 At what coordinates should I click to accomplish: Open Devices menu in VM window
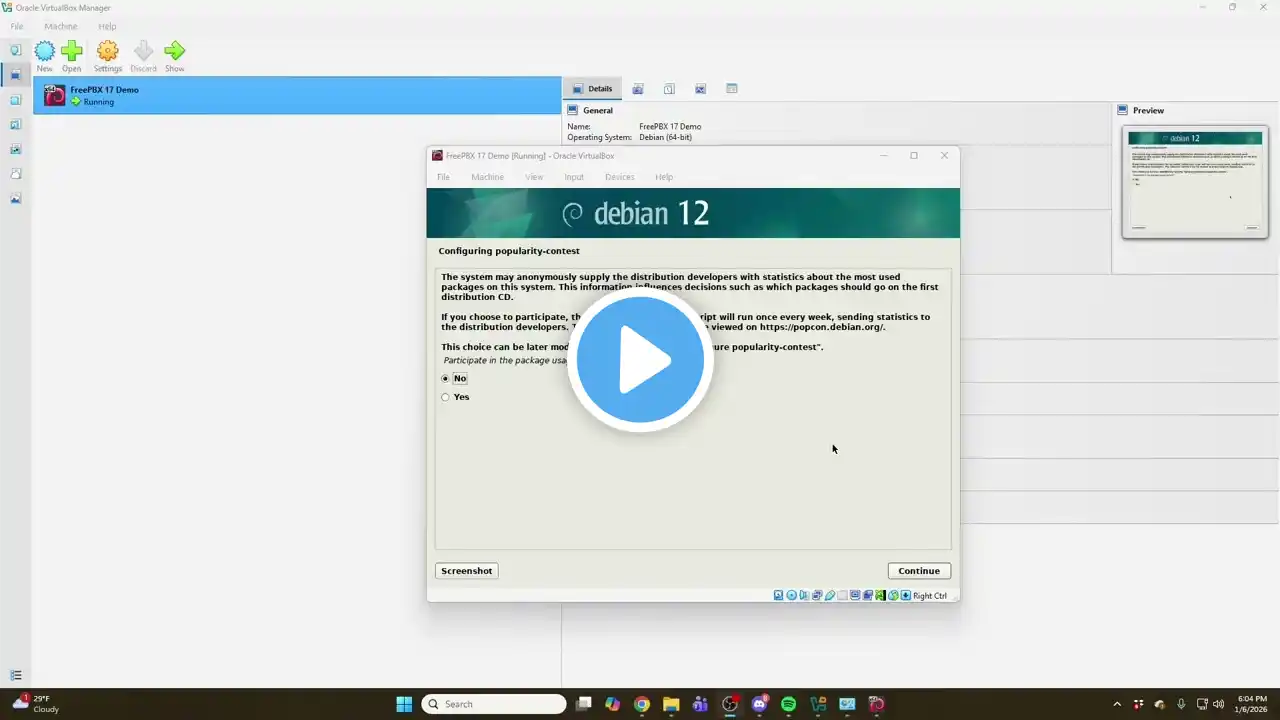pos(619,177)
